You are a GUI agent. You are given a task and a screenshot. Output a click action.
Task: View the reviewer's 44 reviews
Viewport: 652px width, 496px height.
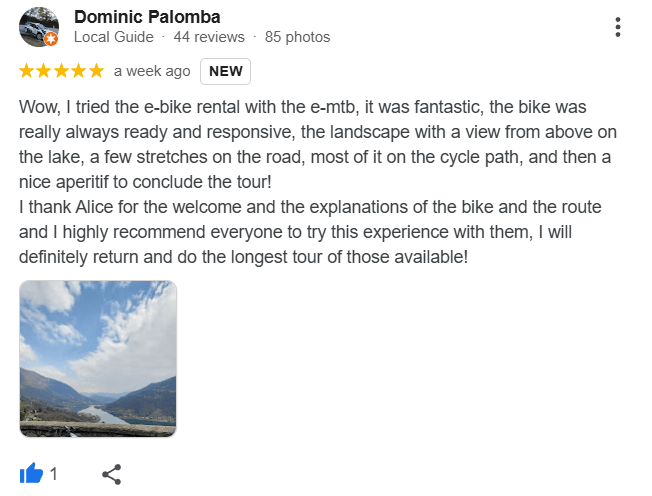(209, 37)
